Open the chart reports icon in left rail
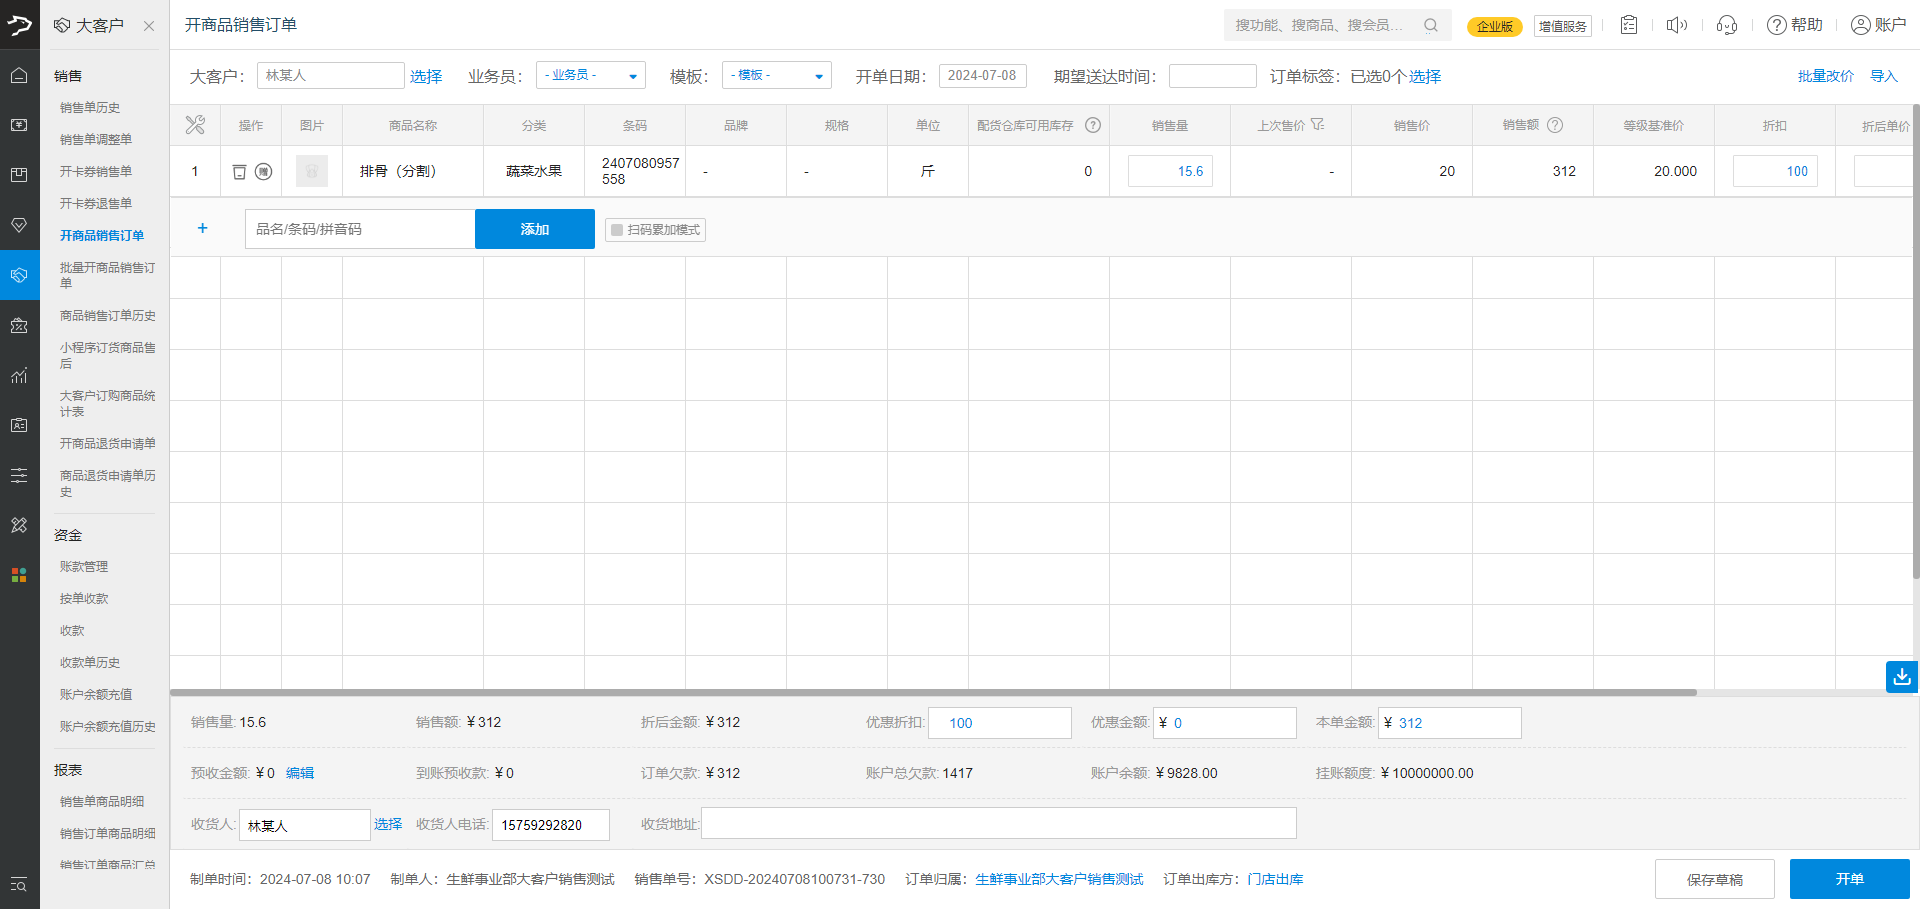 (x=19, y=375)
